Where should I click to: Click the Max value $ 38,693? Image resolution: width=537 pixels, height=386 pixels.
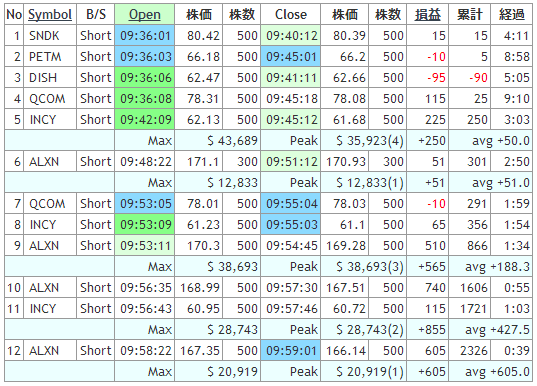coord(218,266)
